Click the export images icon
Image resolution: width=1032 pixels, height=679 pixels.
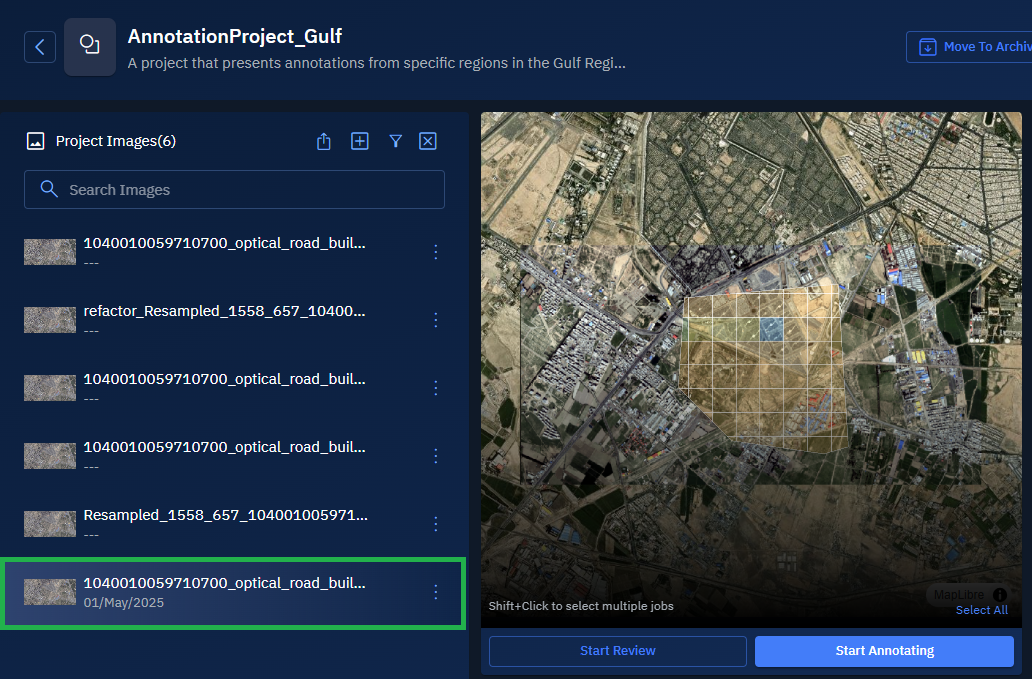pos(323,141)
